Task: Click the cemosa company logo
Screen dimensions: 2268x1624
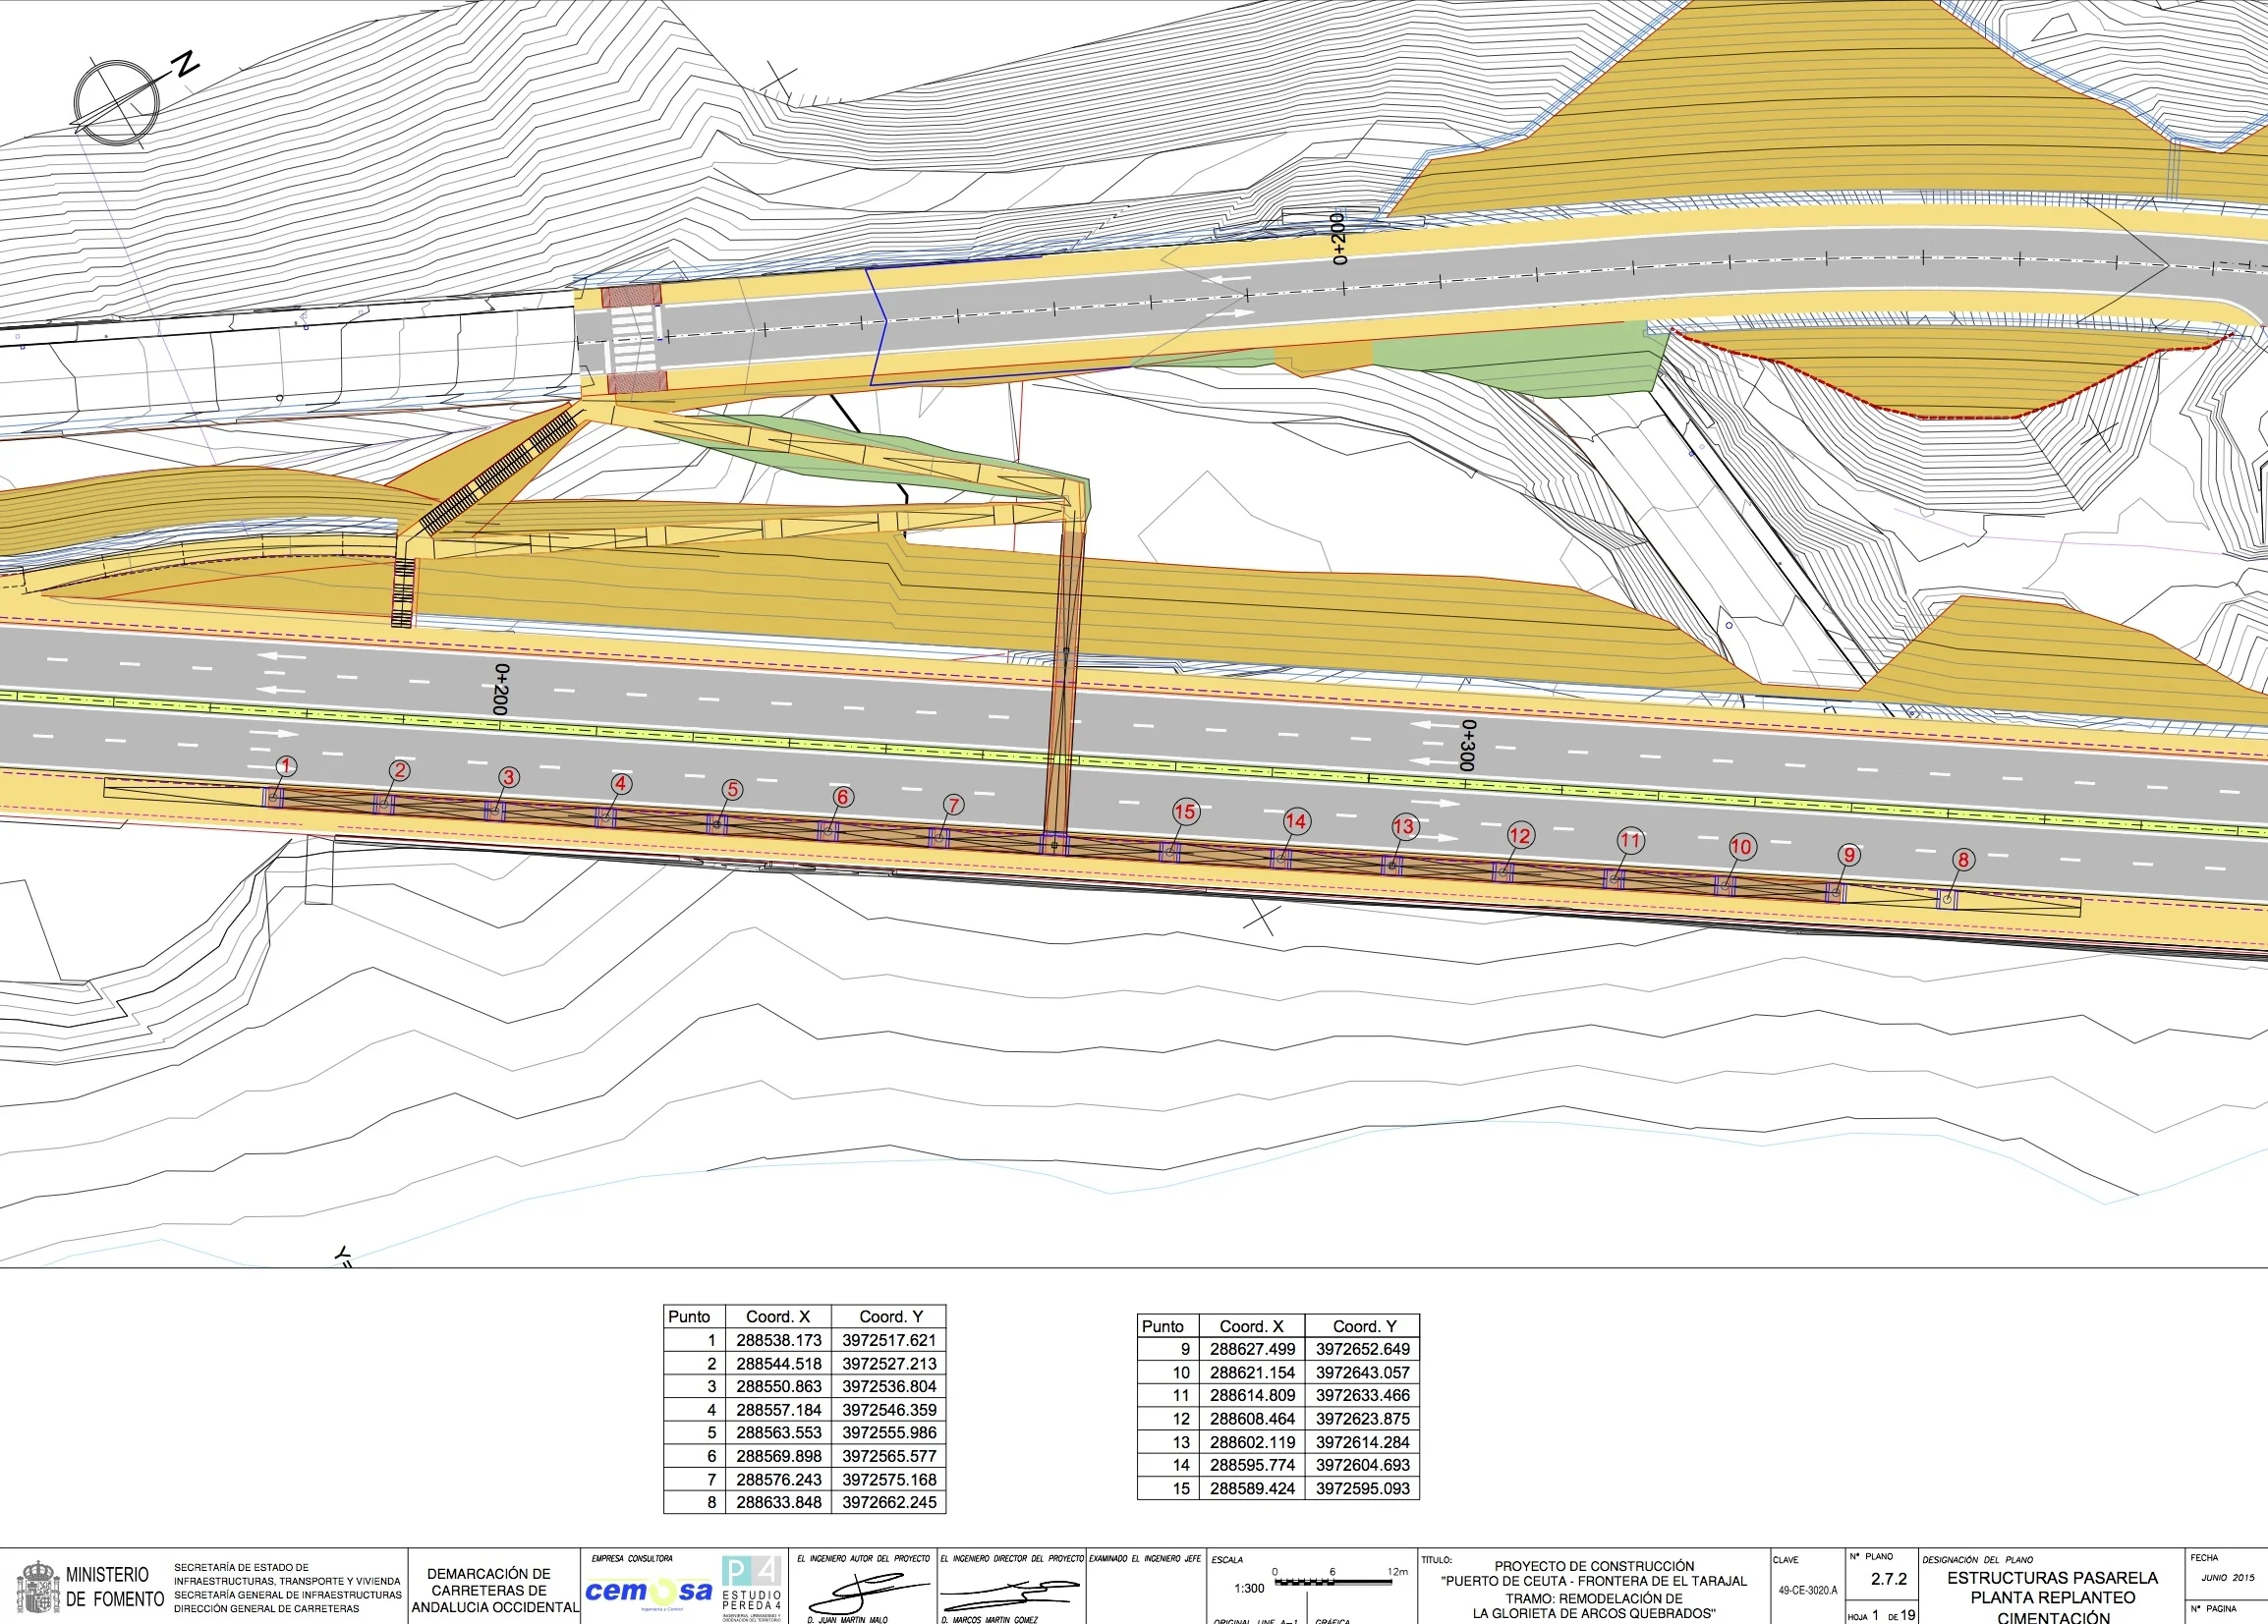Action: [x=649, y=1591]
